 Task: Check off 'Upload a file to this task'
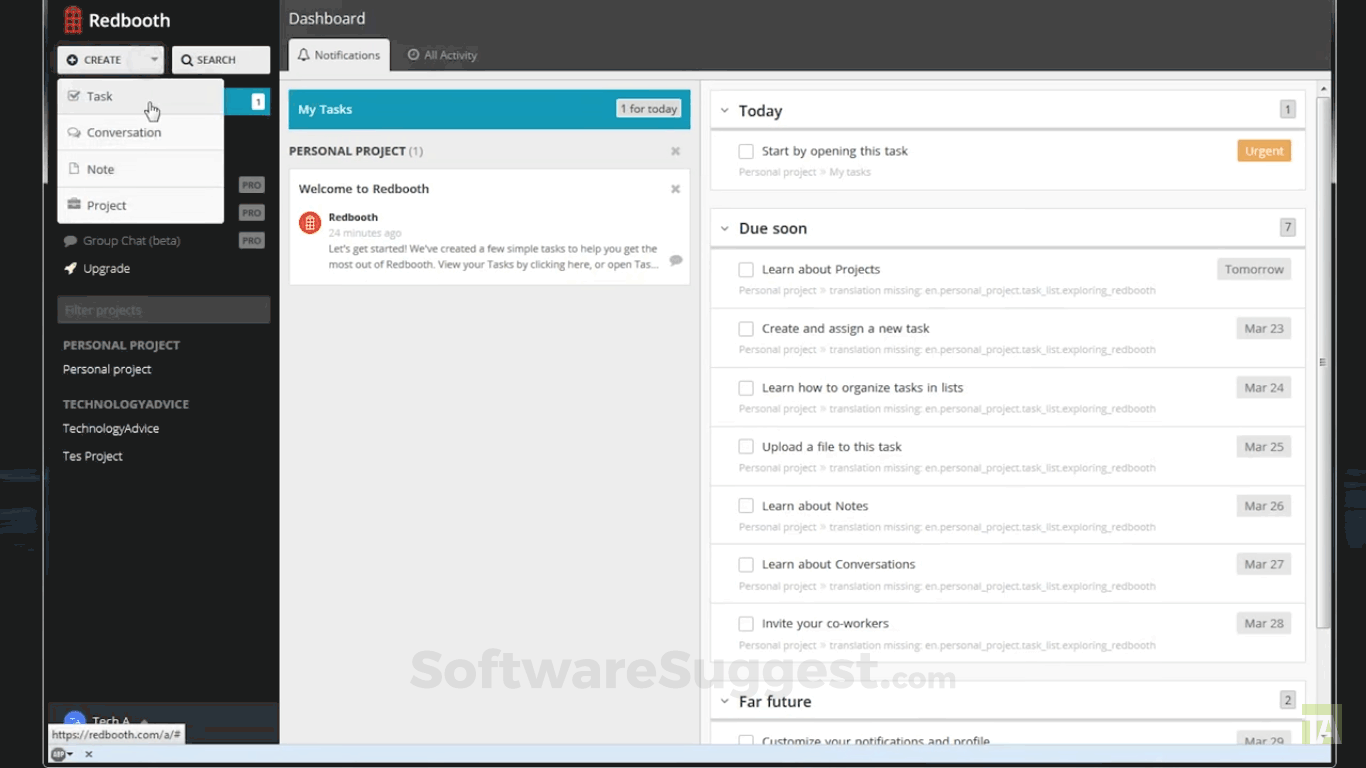pyautogui.click(x=746, y=447)
